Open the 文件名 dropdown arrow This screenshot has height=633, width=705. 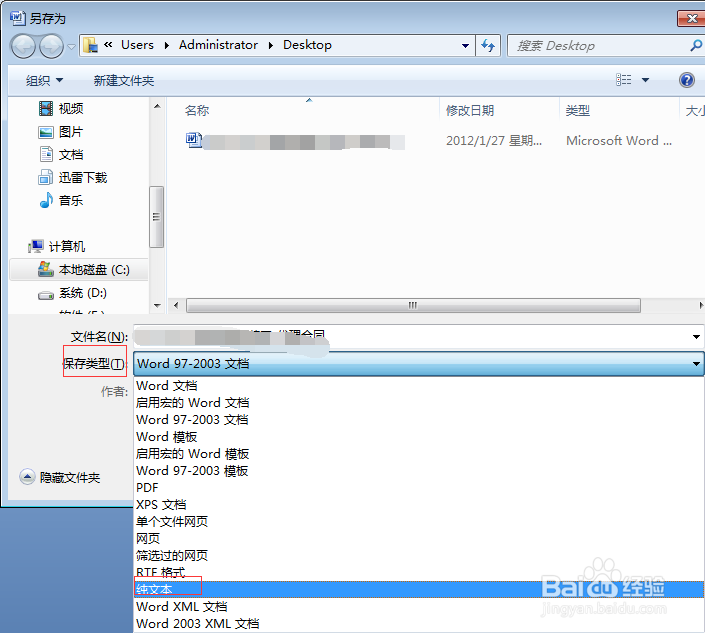point(696,336)
